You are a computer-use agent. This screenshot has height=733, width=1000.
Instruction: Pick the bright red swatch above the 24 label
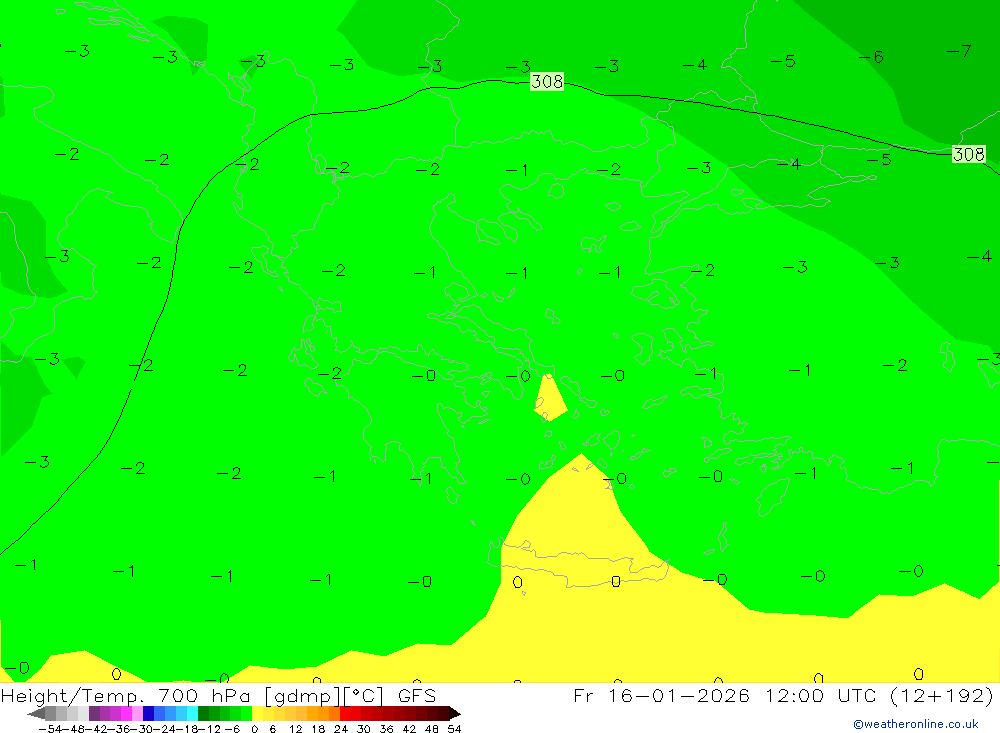pos(345,714)
